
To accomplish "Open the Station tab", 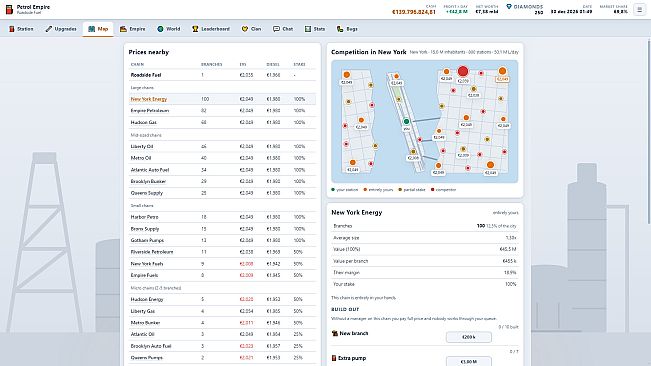I will [x=21, y=29].
